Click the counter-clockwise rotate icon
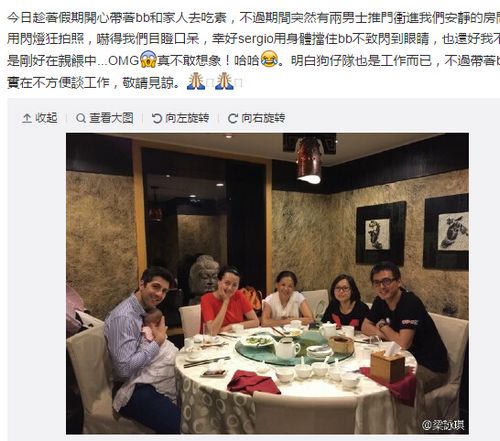 point(157,118)
